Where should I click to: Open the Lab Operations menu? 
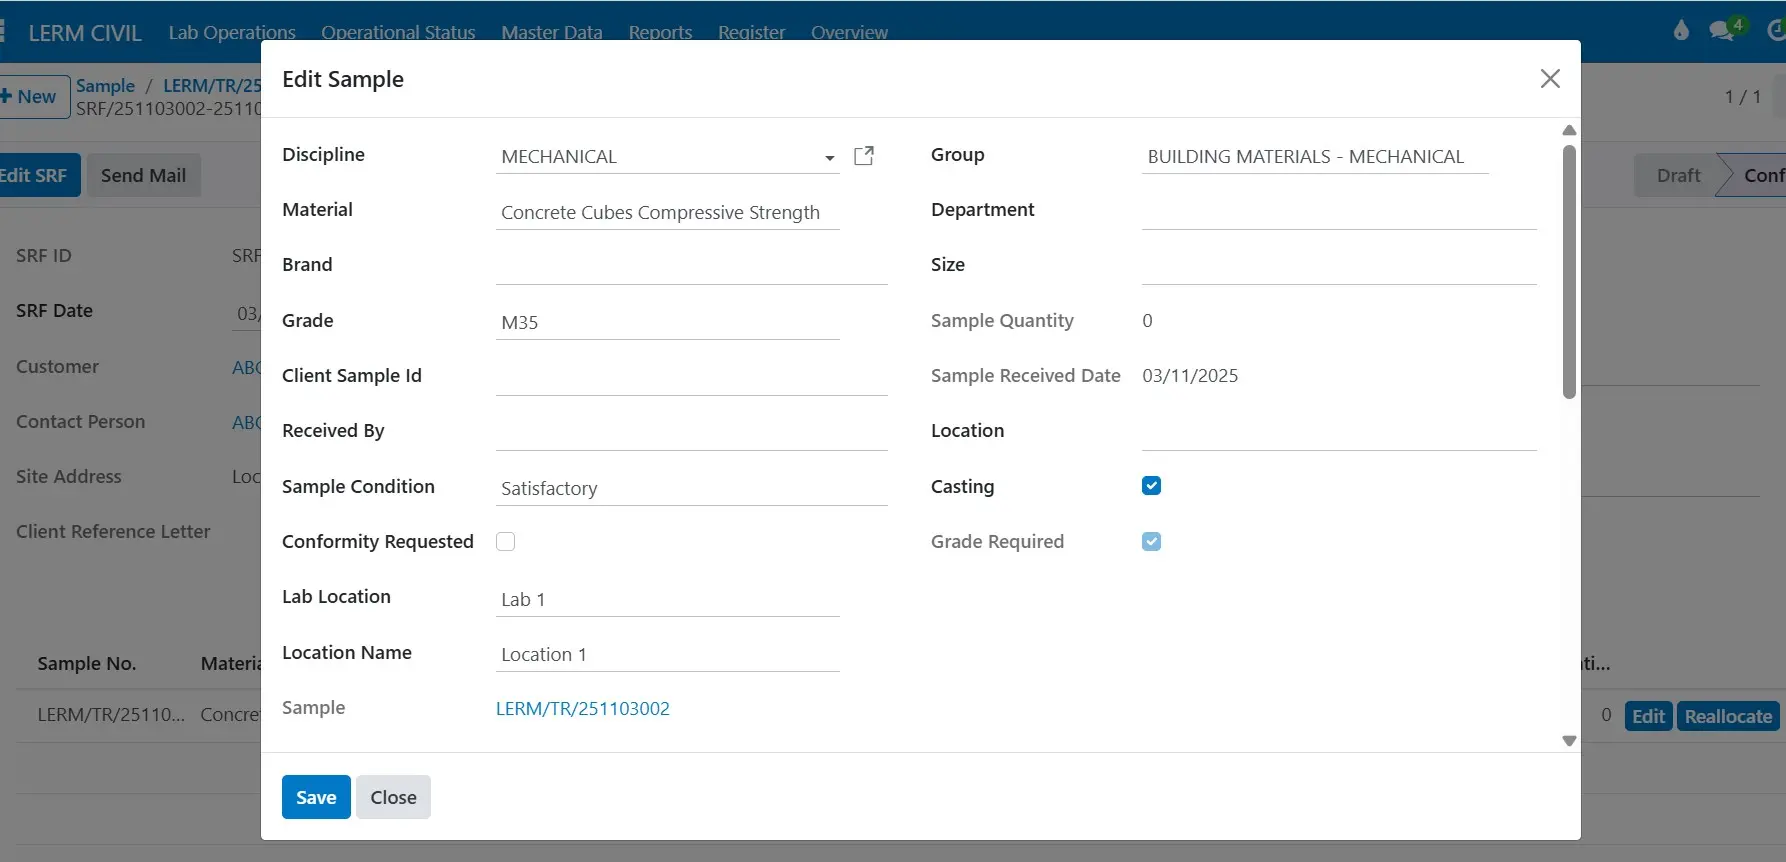232,32
